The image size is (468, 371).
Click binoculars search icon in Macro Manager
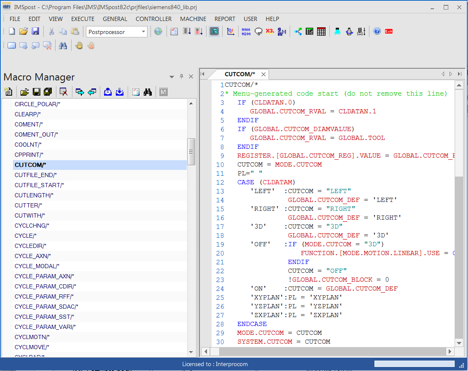coord(148,92)
